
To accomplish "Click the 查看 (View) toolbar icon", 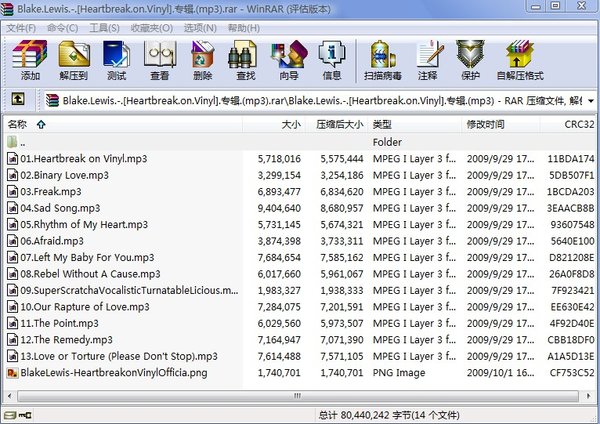I will (x=160, y=54).
